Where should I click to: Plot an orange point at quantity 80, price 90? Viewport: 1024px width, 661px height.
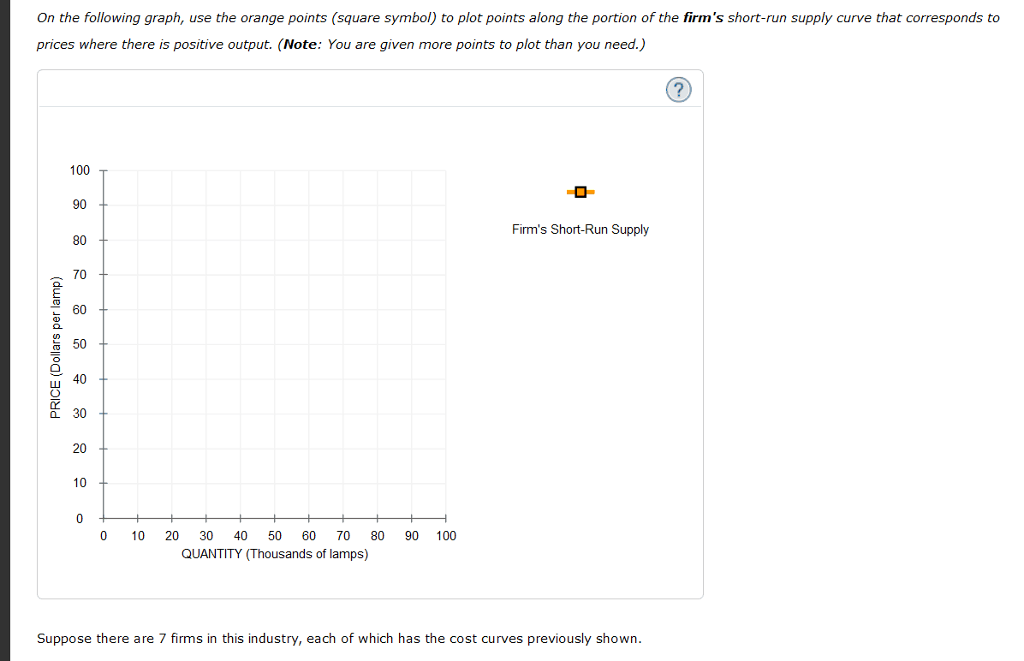377,205
